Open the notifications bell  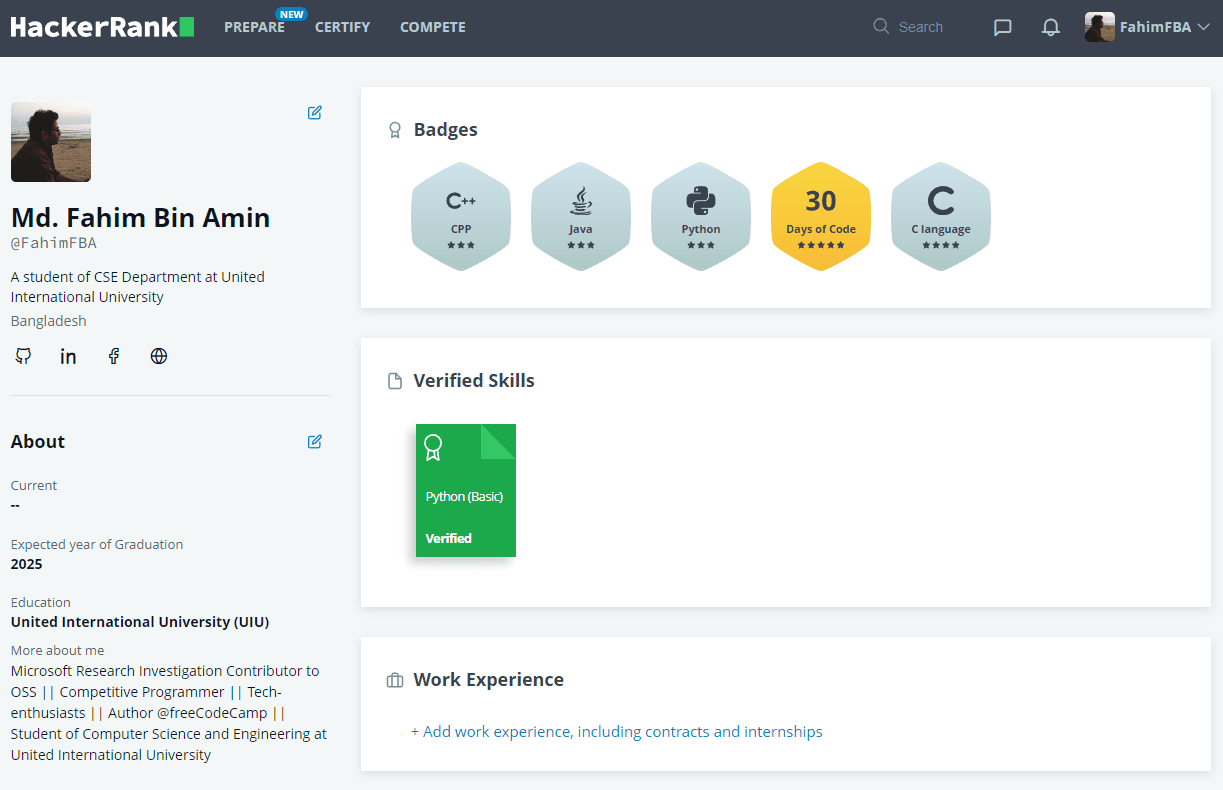1050,28
